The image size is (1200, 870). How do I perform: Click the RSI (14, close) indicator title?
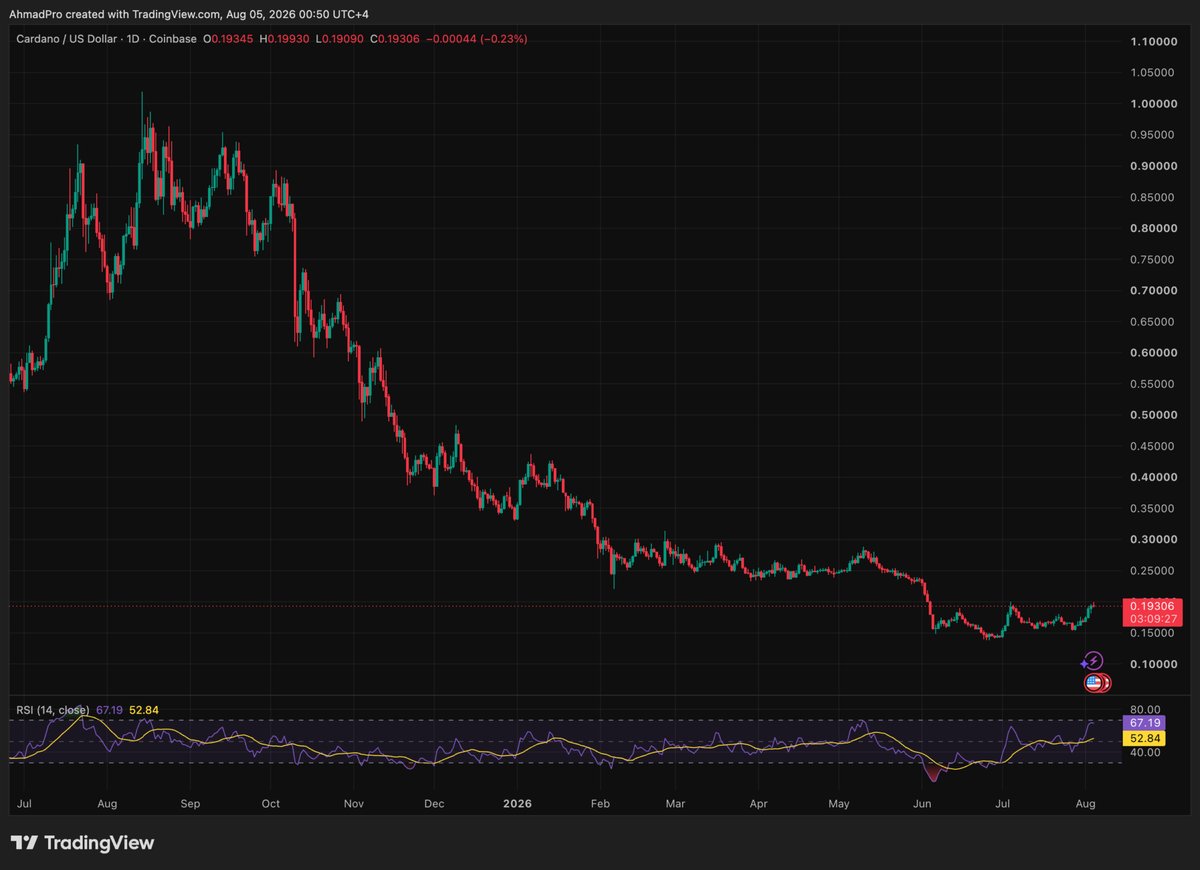(53, 710)
